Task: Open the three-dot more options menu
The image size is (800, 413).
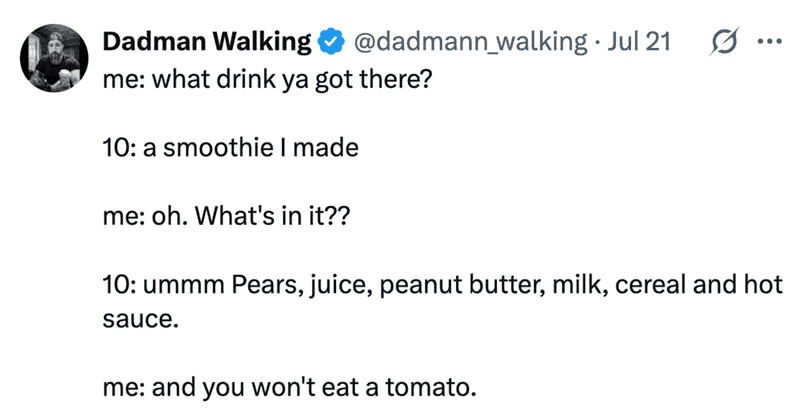Action: click(x=769, y=42)
